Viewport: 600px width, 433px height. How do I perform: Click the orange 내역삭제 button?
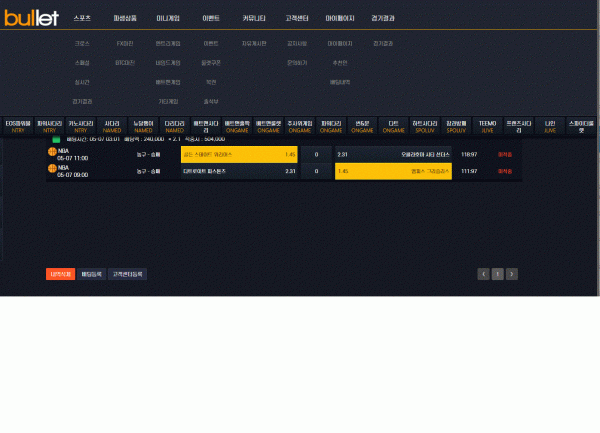pyautogui.click(x=60, y=274)
